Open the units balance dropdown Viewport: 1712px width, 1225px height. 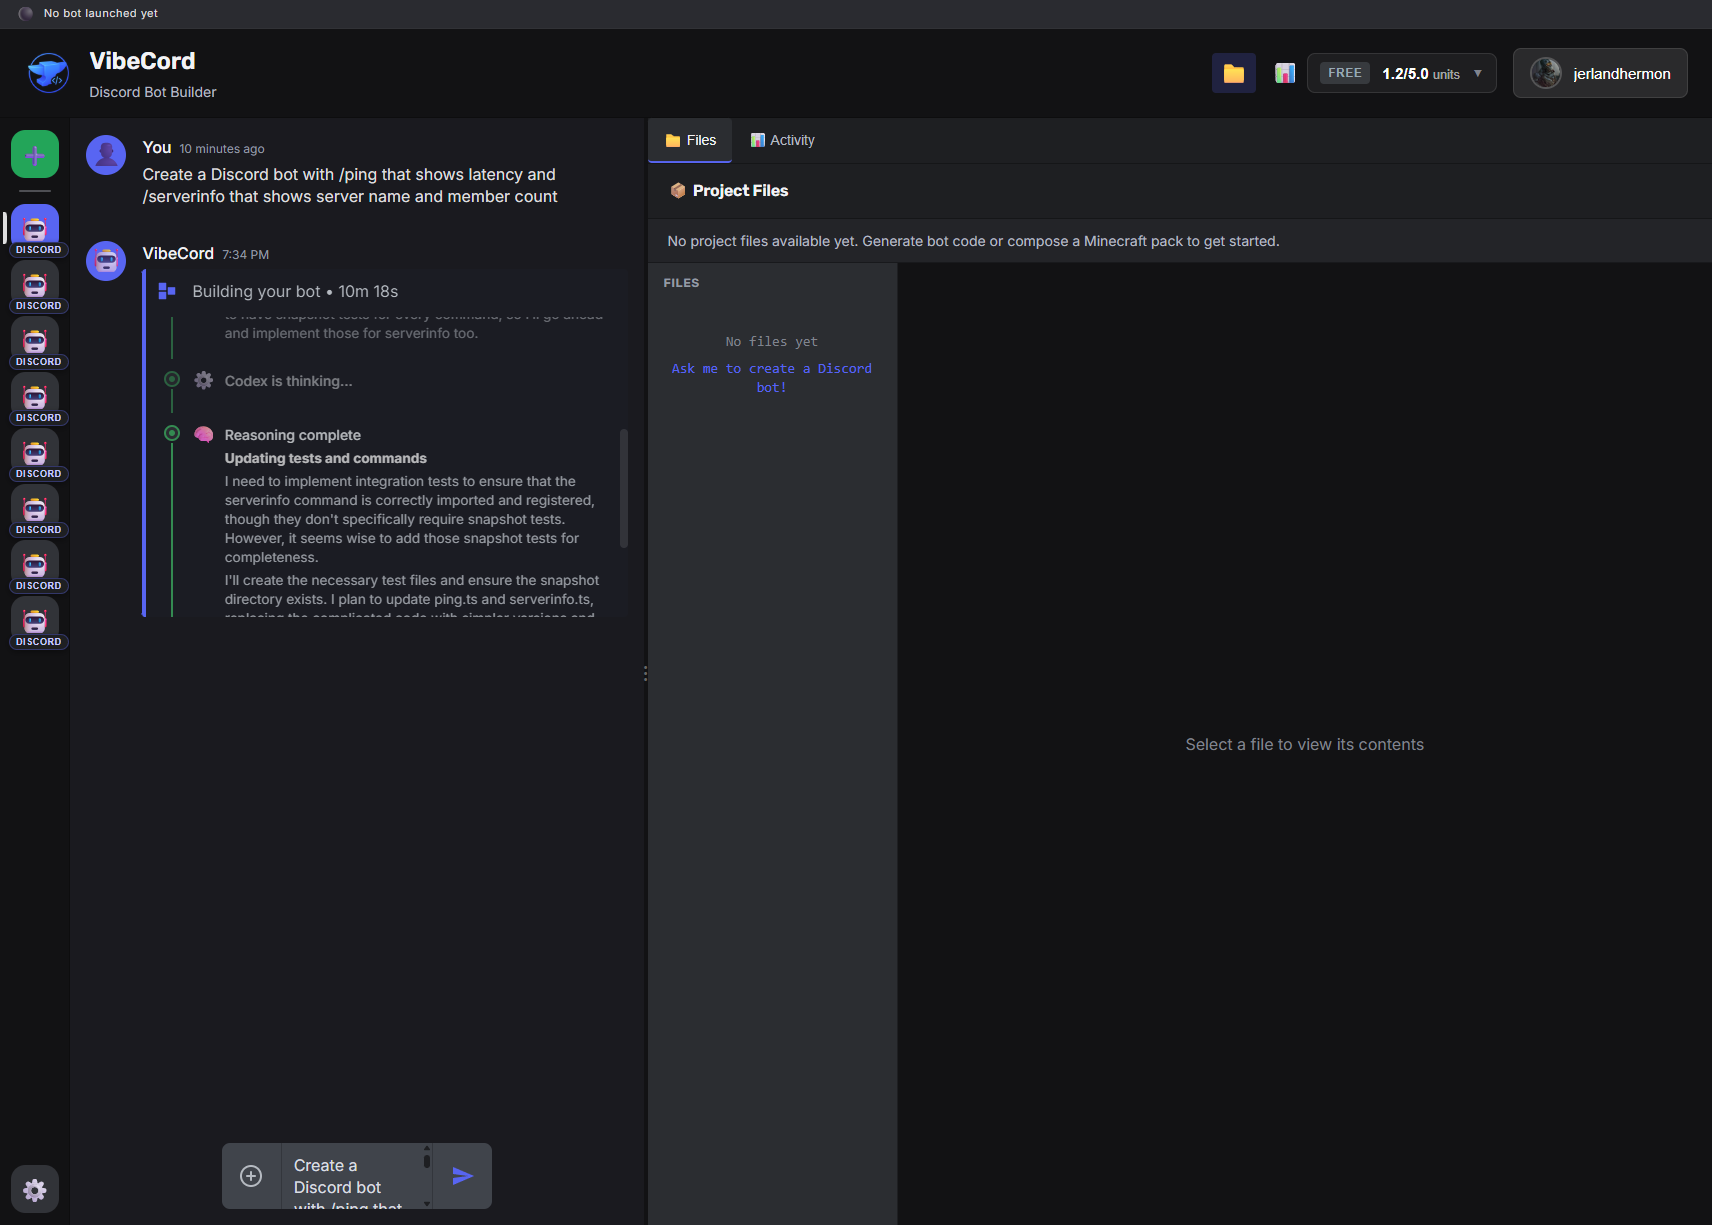pyautogui.click(x=1477, y=73)
